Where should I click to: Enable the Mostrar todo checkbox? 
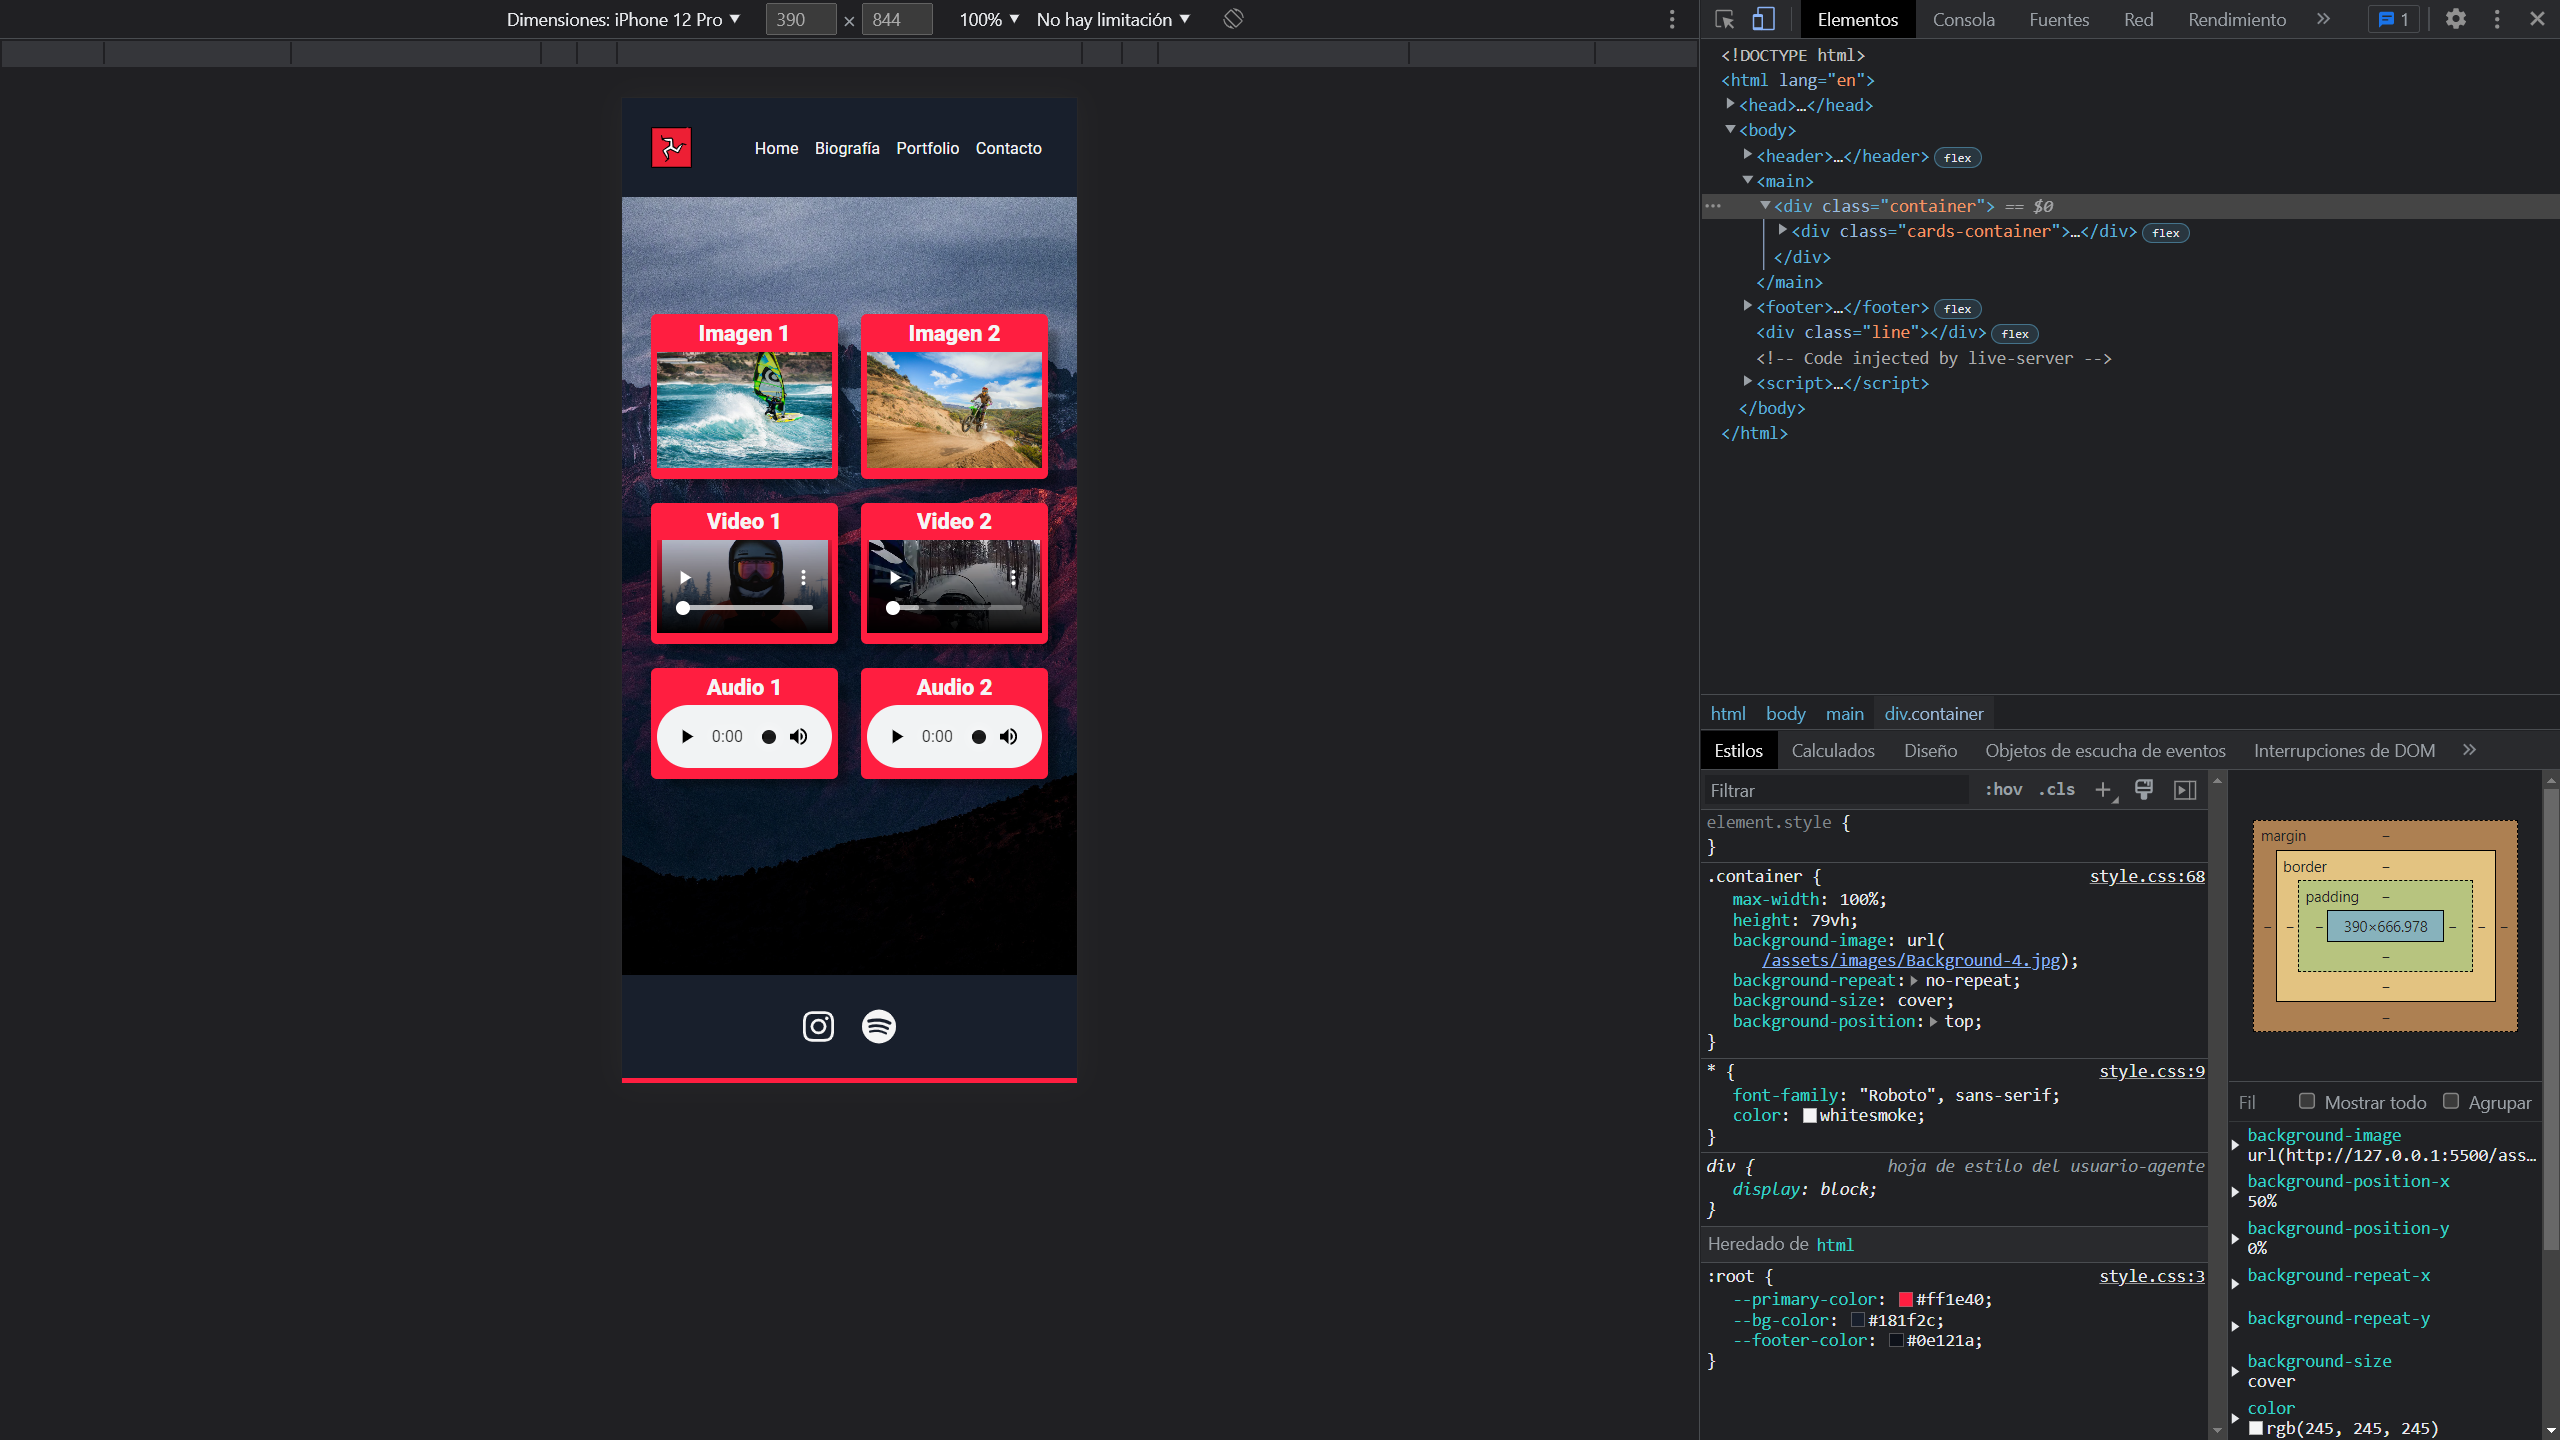pyautogui.click(x=2307, y=1101)
